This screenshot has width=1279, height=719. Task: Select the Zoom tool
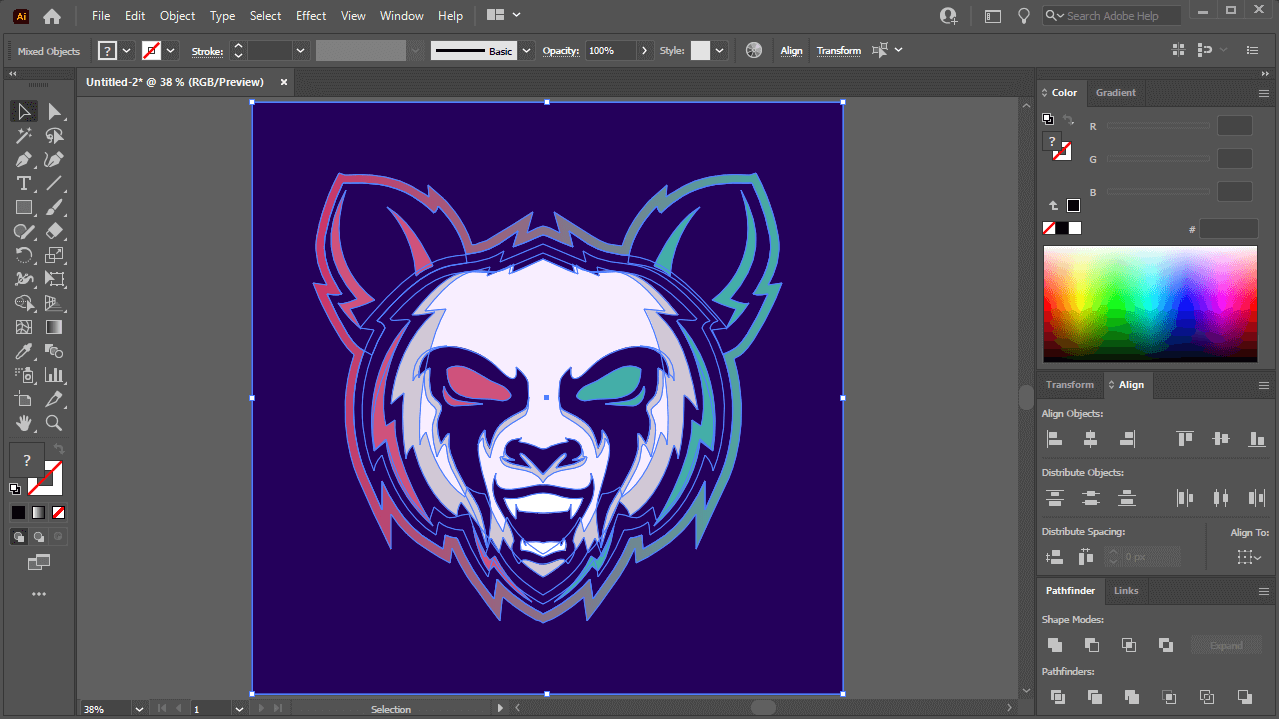point(55,423)
